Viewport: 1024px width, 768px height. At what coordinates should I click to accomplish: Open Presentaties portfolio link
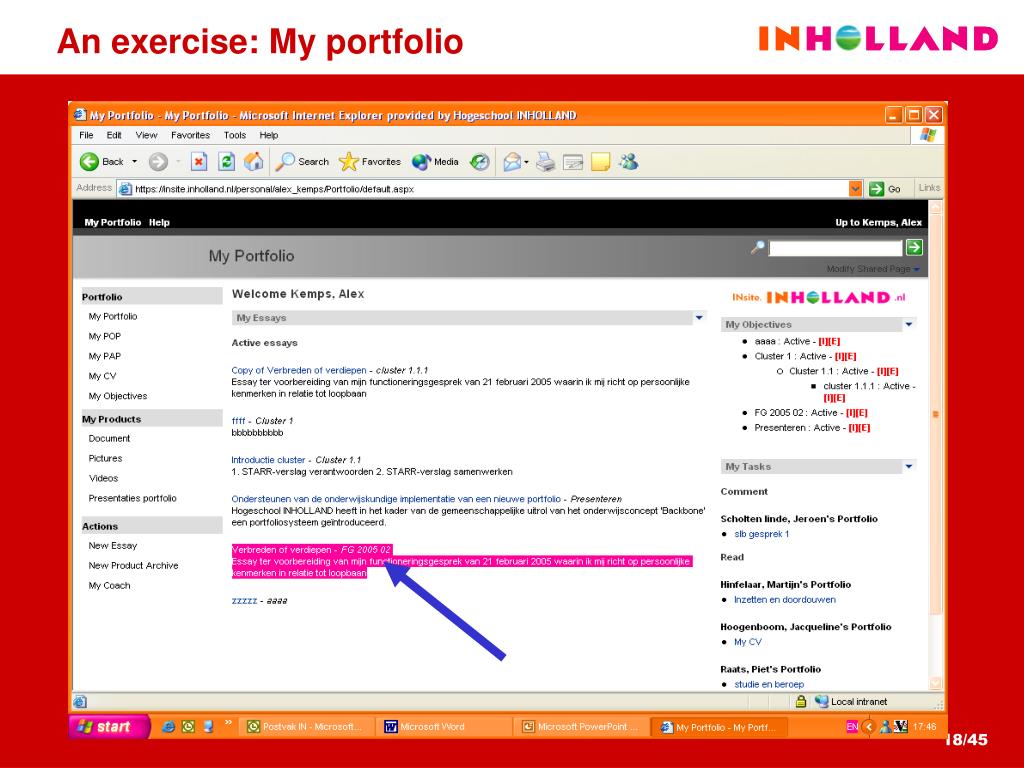(133, 498)
